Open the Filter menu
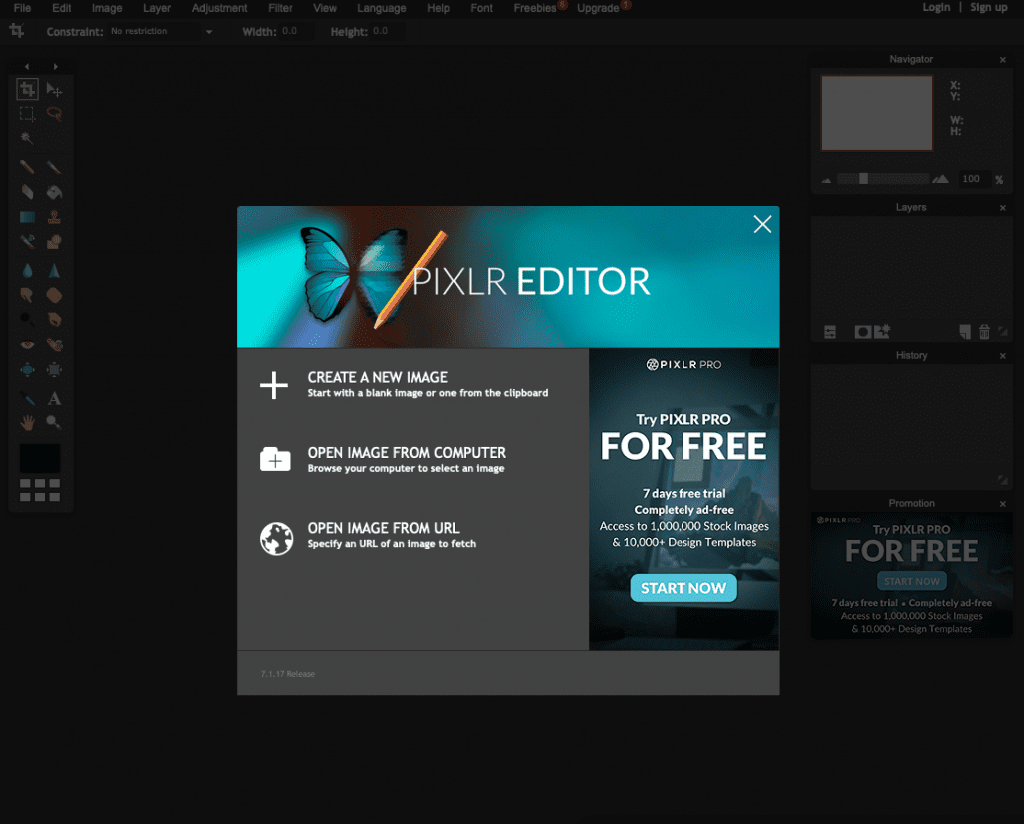 [x=280, y=8]
